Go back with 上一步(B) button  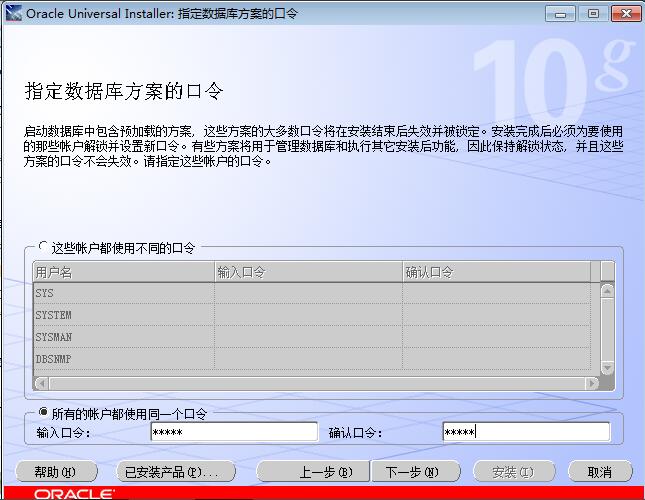click(x=313, y=472)
